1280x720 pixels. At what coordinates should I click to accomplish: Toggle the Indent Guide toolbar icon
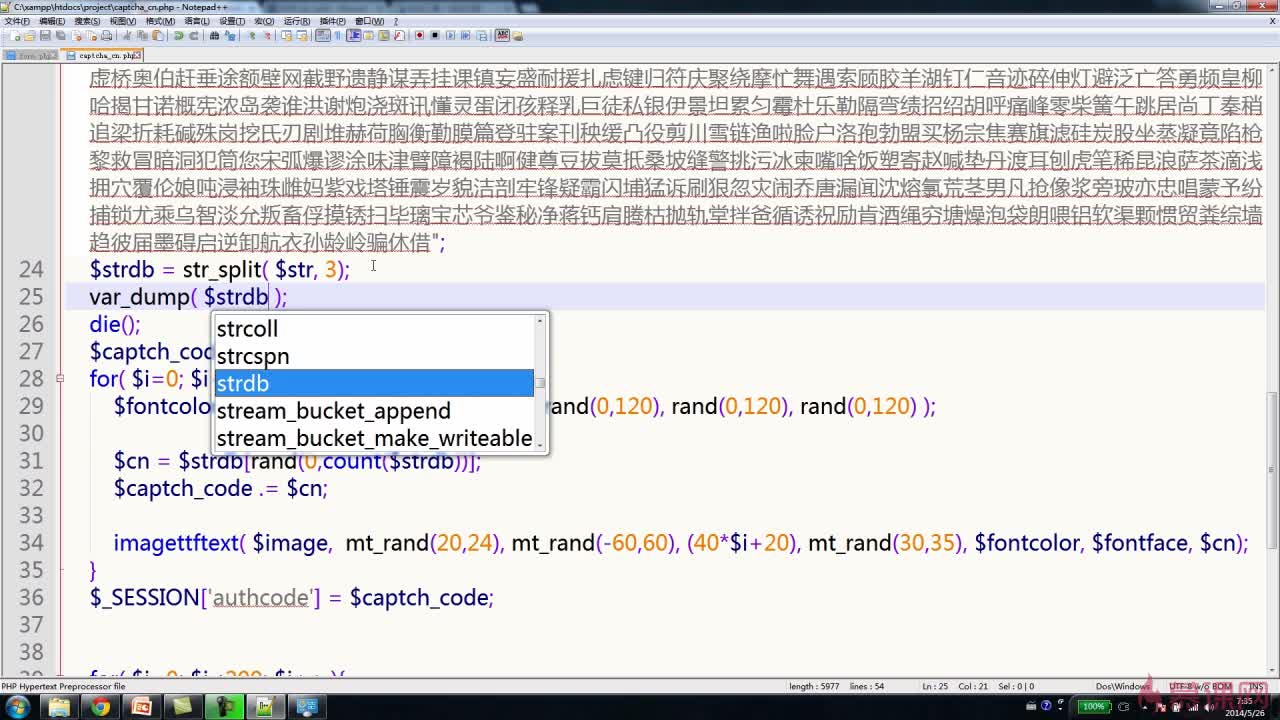[x=353, y=35]
